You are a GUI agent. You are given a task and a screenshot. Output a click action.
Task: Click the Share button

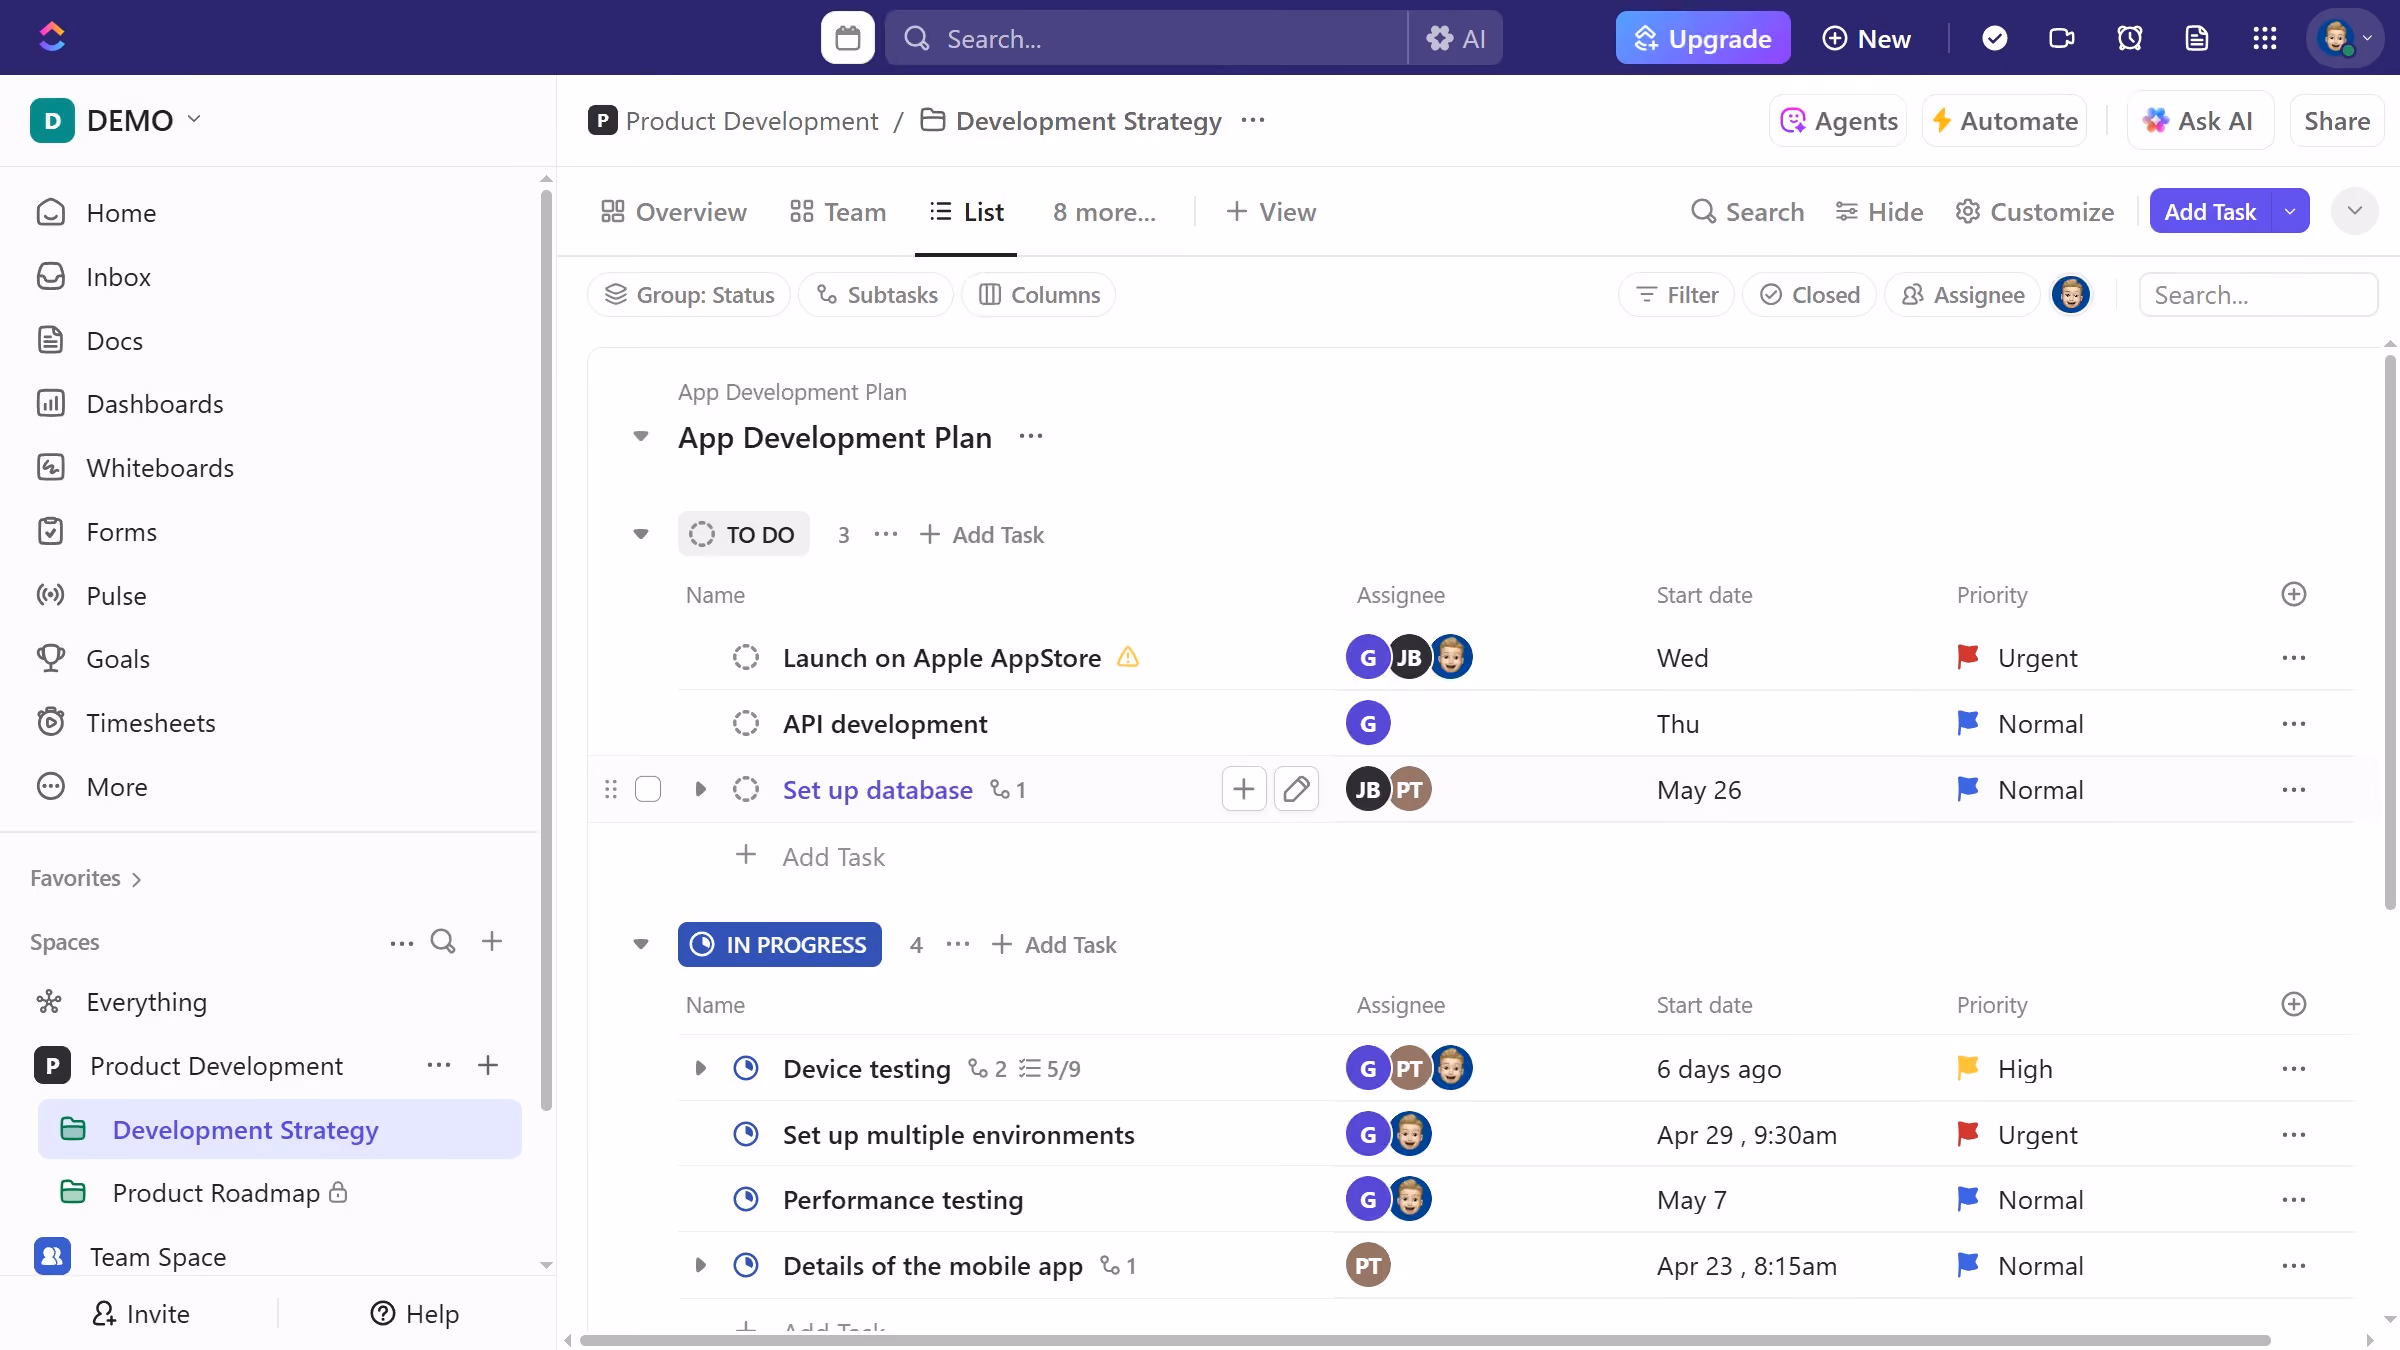(x=2336, y=120)
